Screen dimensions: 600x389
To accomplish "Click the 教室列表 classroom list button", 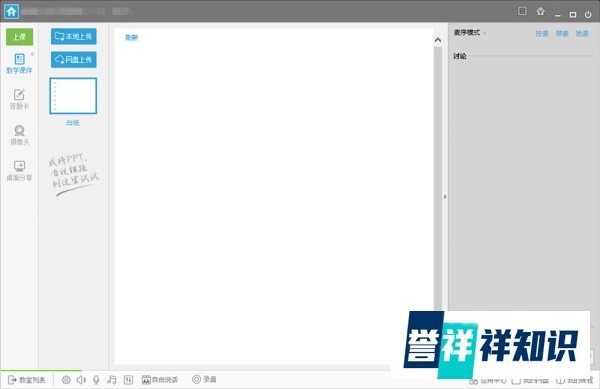I will [x=27, y=380].
